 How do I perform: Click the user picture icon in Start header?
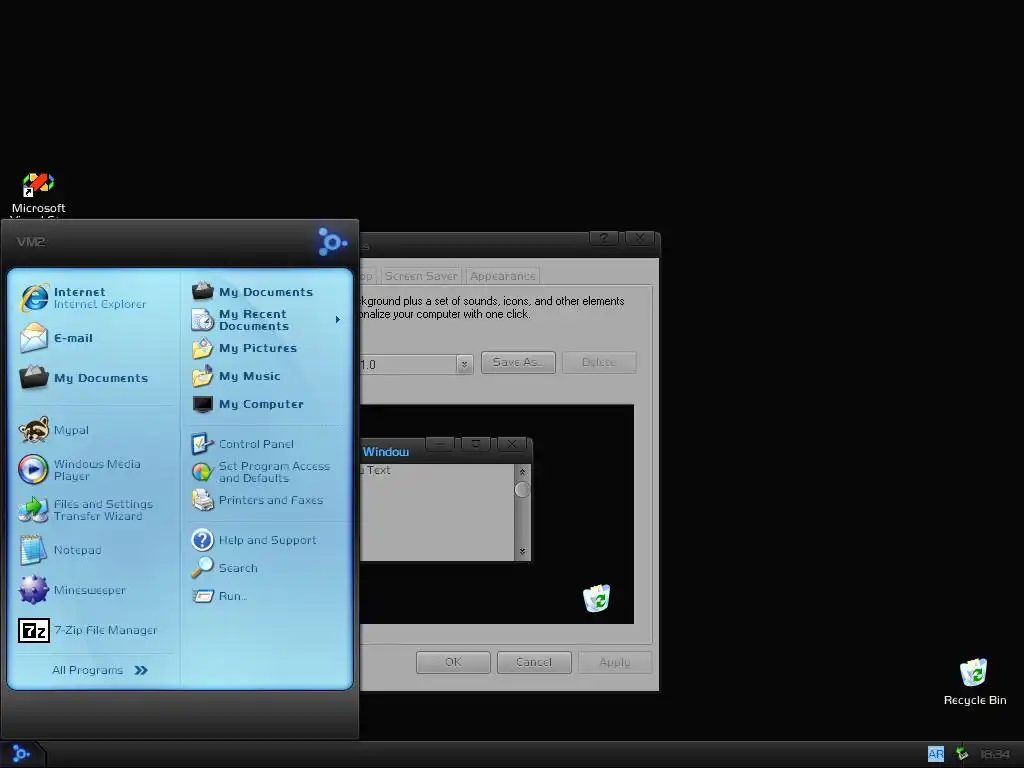coord(332,242)
